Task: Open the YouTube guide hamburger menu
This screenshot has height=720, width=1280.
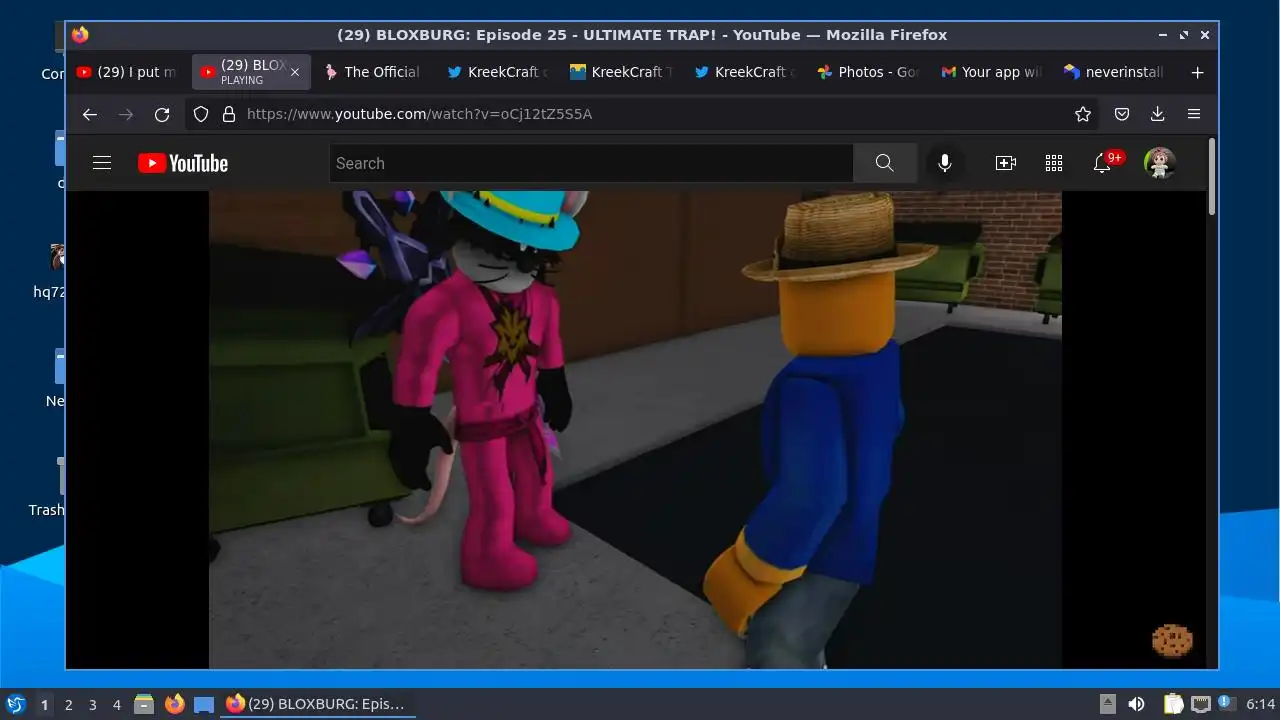Action: click(102, 163)
